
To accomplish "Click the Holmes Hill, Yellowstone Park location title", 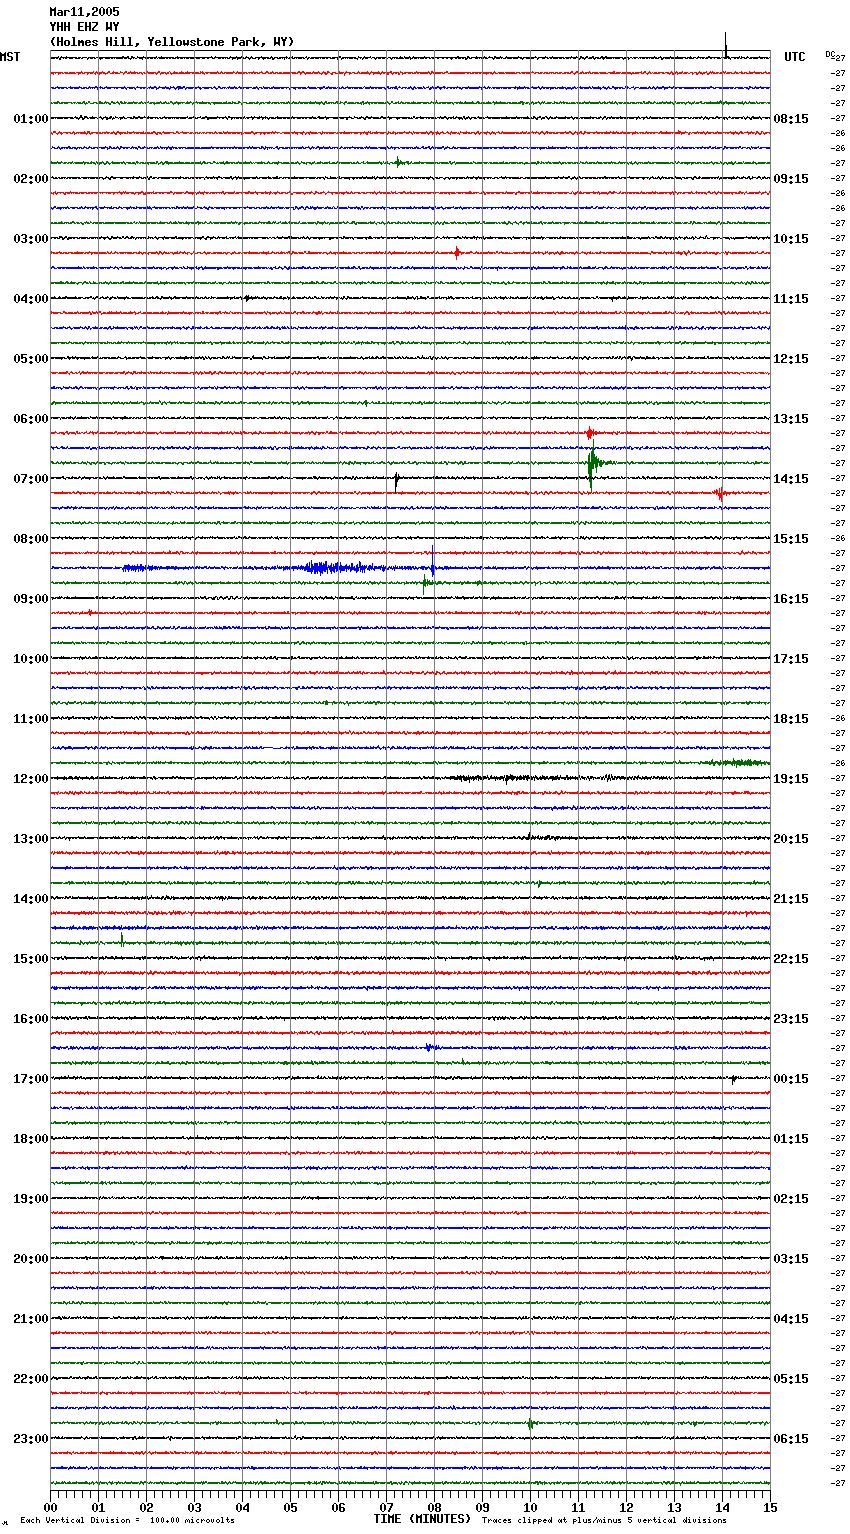I will click(x=172, y=42).
